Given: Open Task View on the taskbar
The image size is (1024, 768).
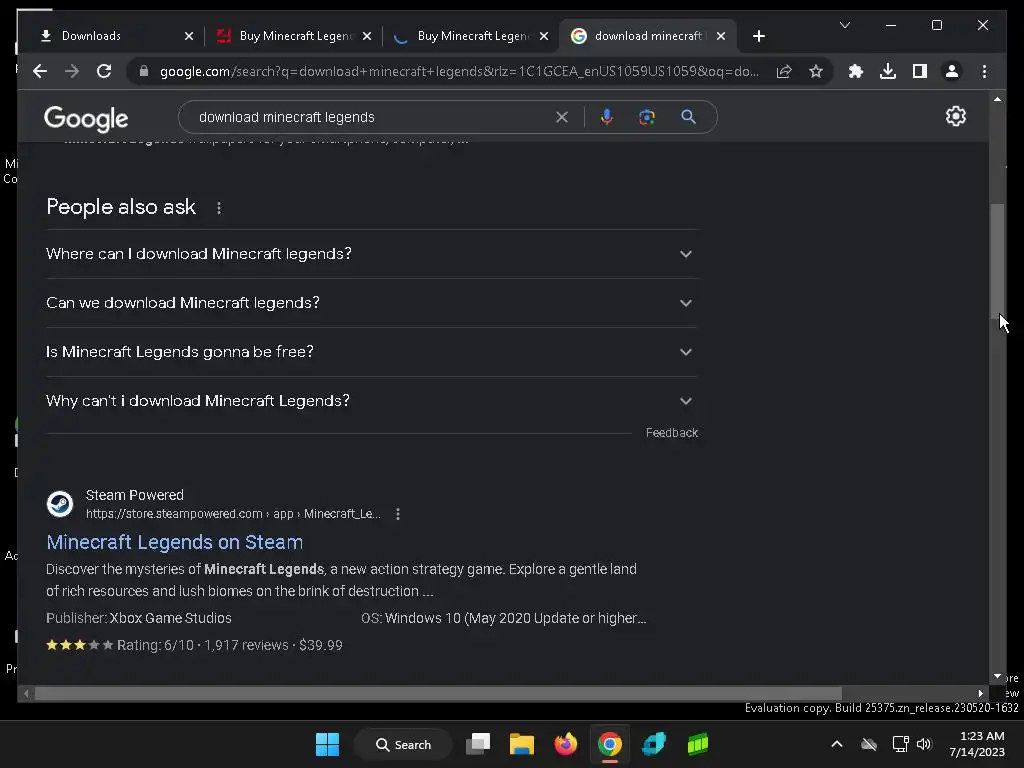Looking at the screenshot, I should point(478,744).
